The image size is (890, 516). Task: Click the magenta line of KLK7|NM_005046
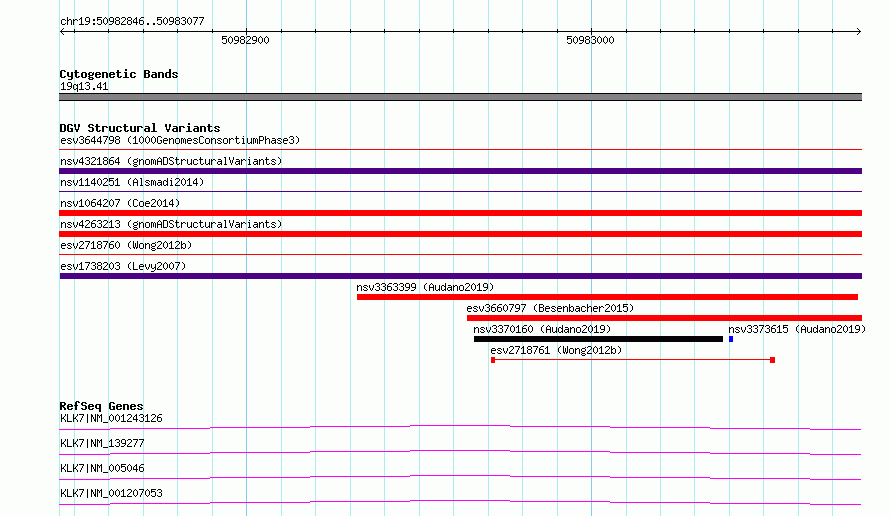pos(460,477)
